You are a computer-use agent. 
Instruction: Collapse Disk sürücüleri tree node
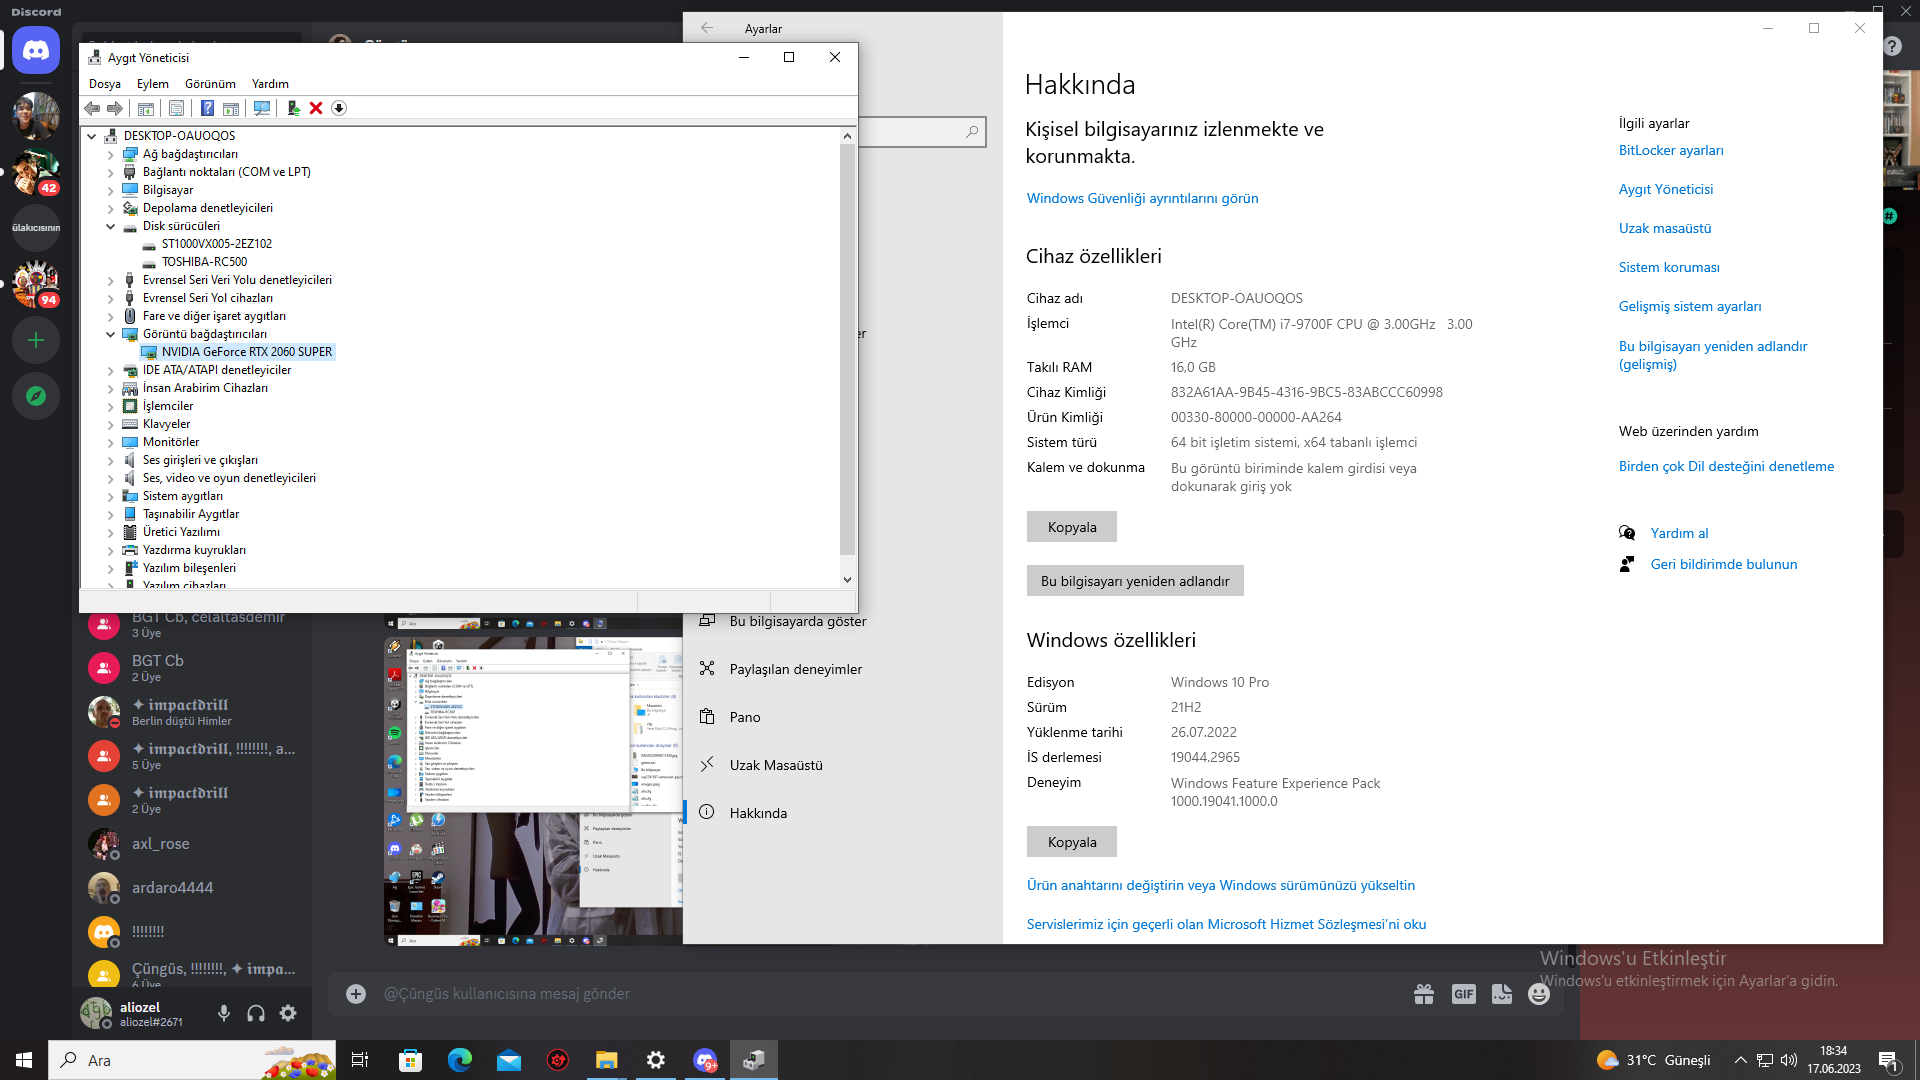coord(111,227)
